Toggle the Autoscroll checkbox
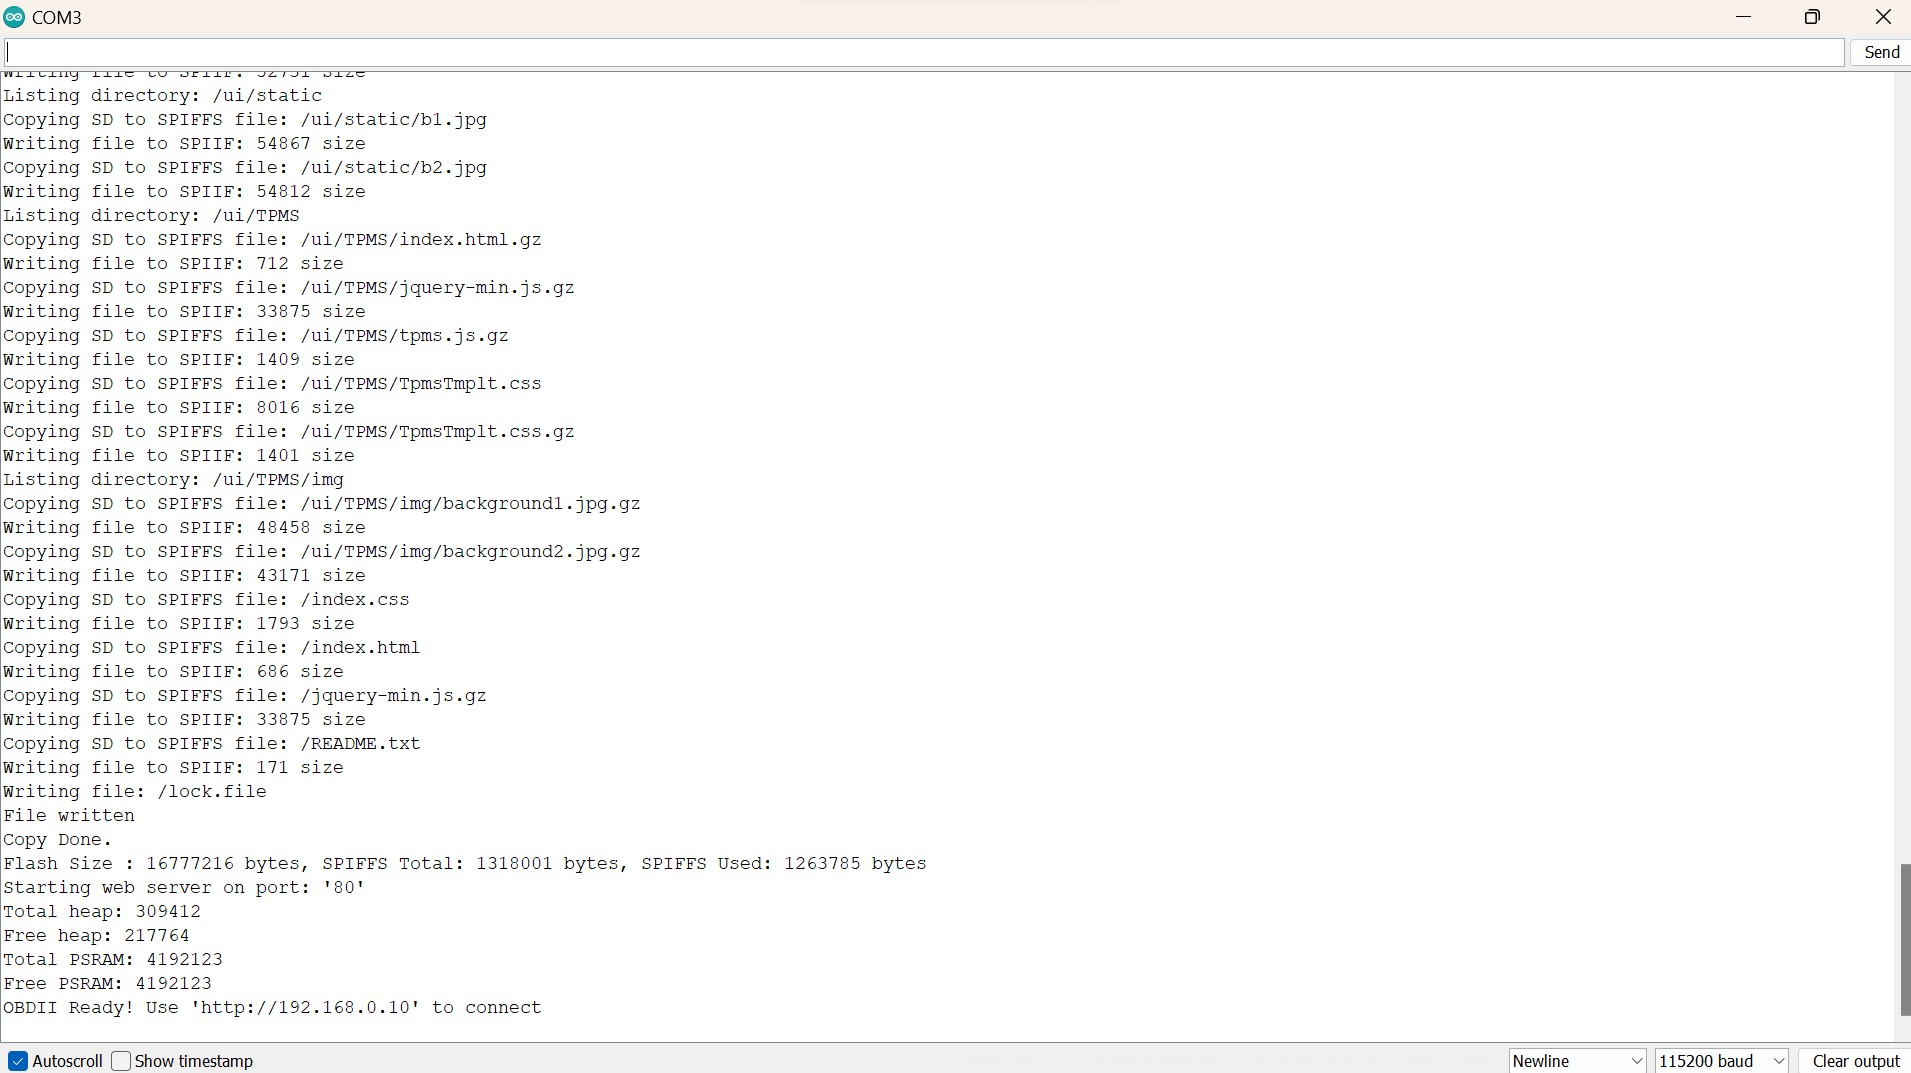 pyautogui.click(x=18, y=1061)
